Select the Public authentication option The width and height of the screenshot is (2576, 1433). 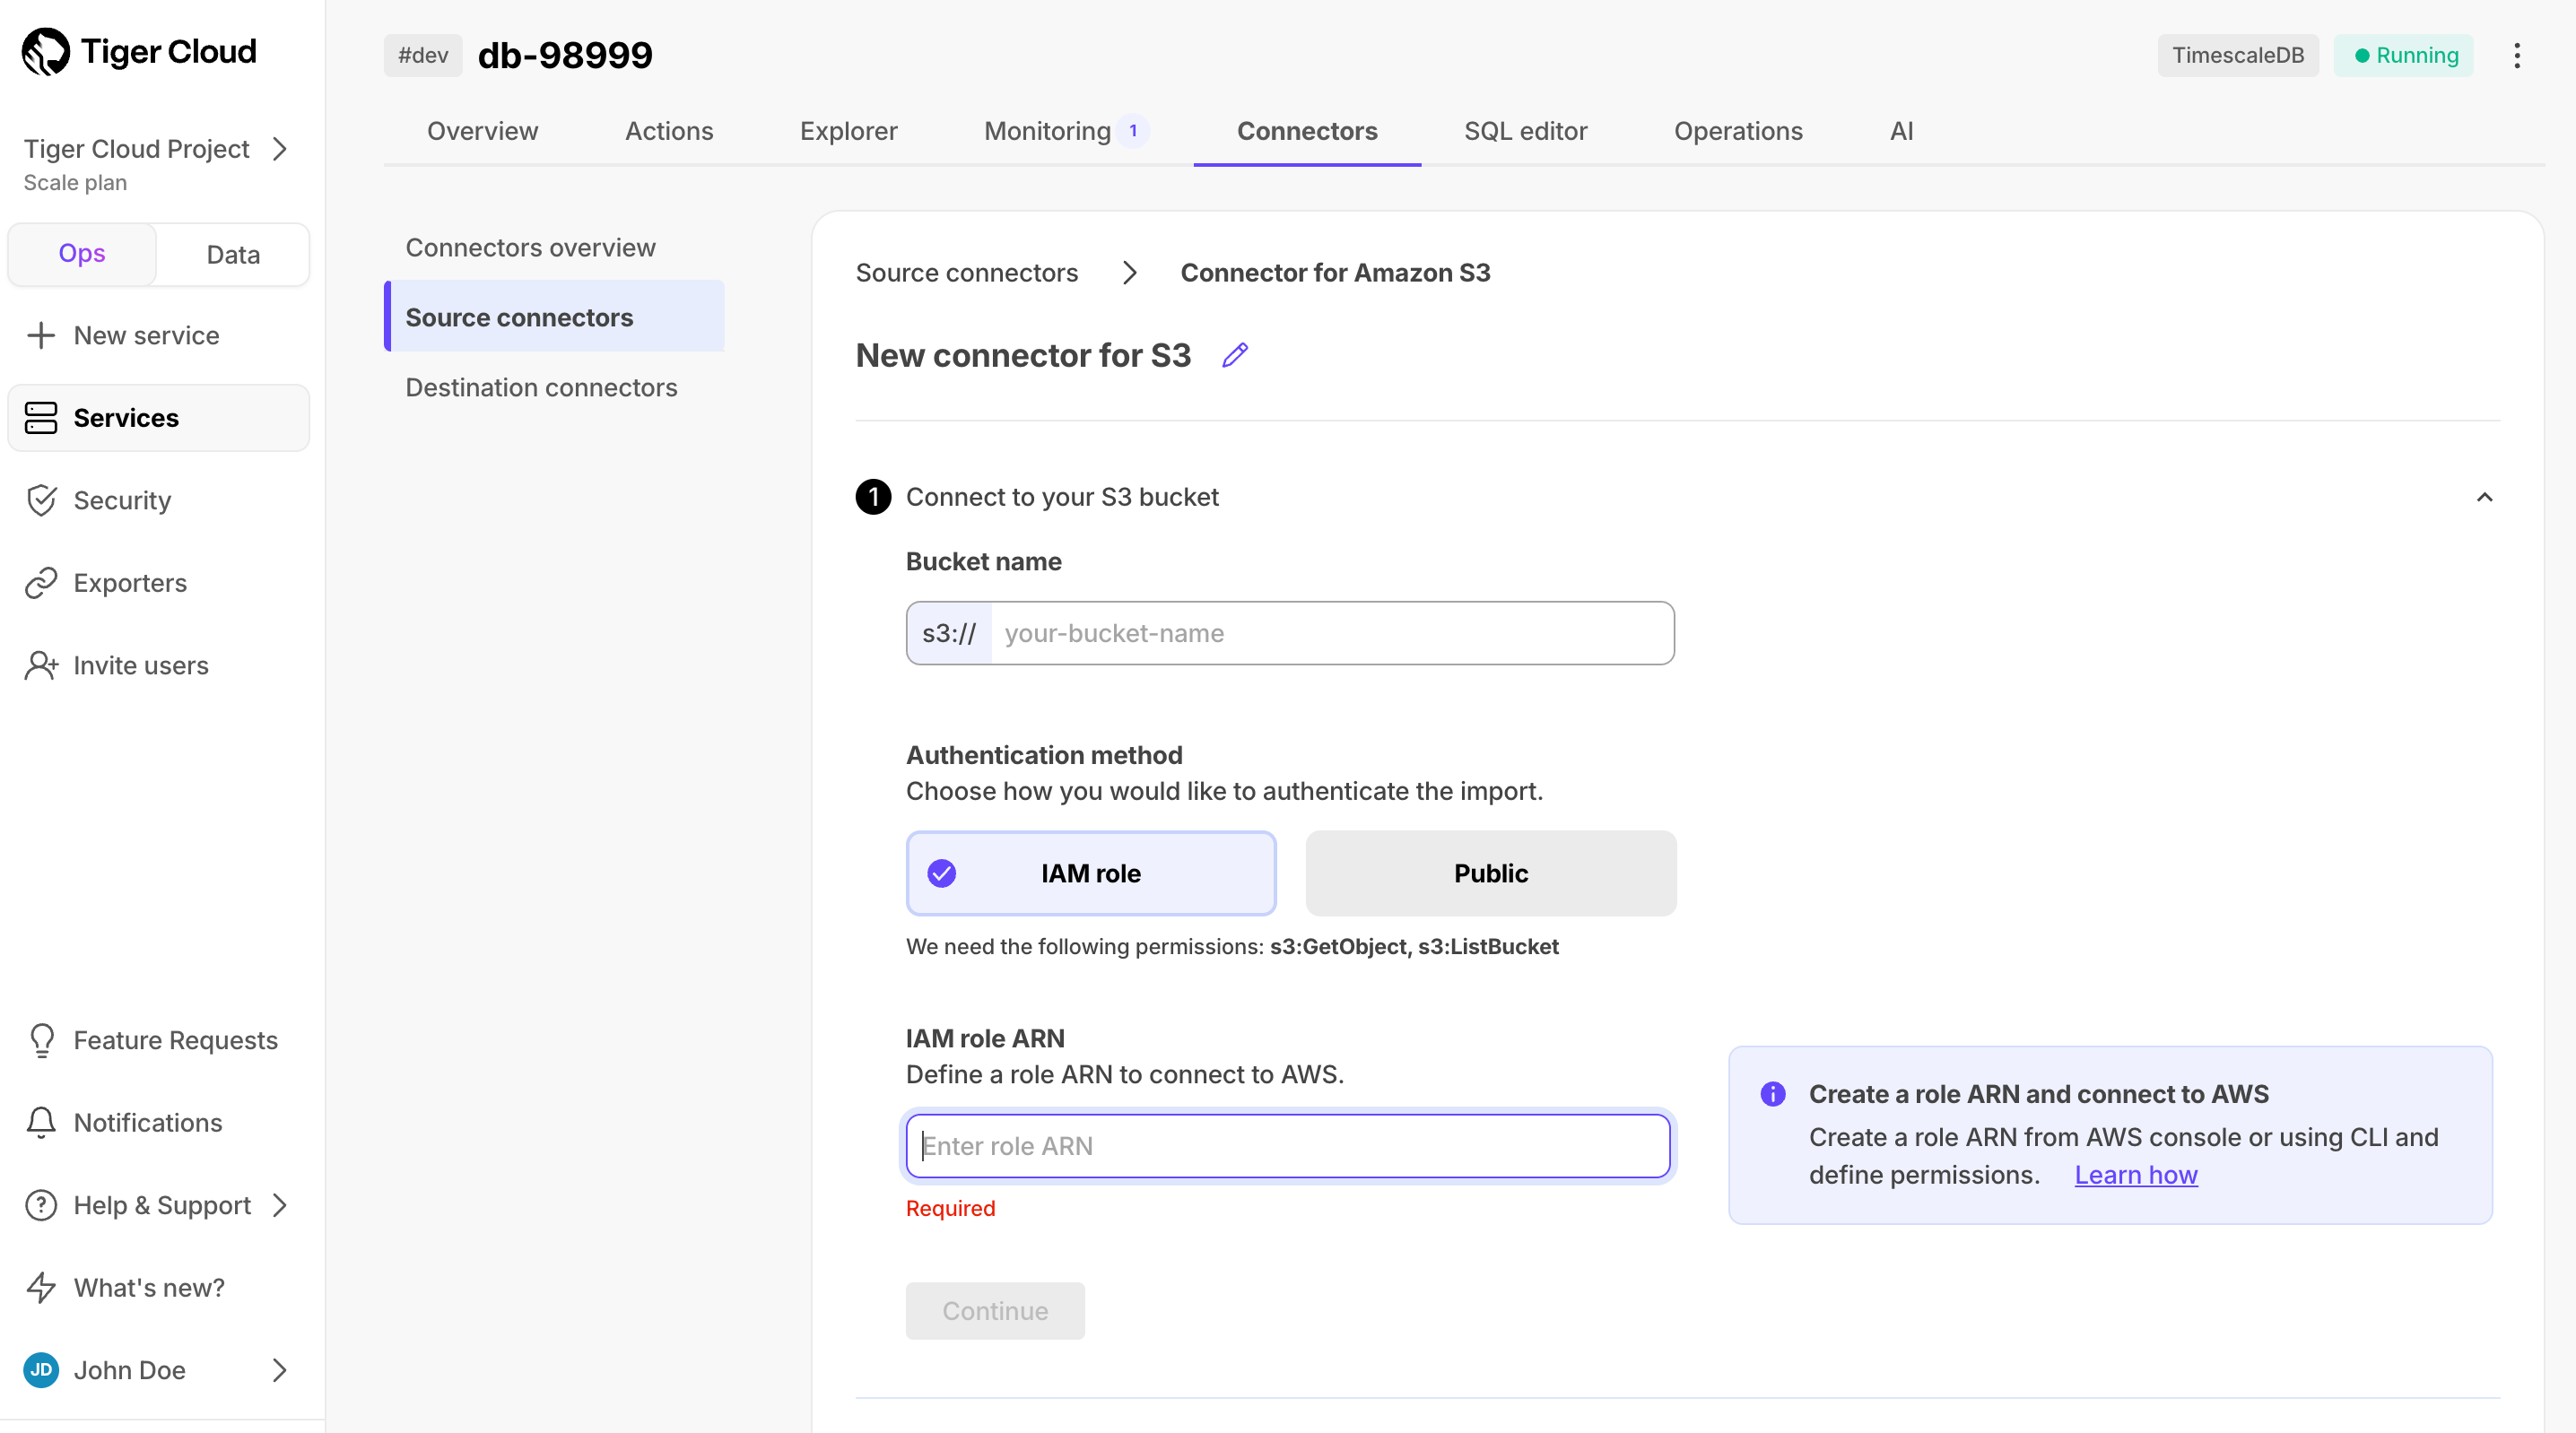(x=1490, y=873)
